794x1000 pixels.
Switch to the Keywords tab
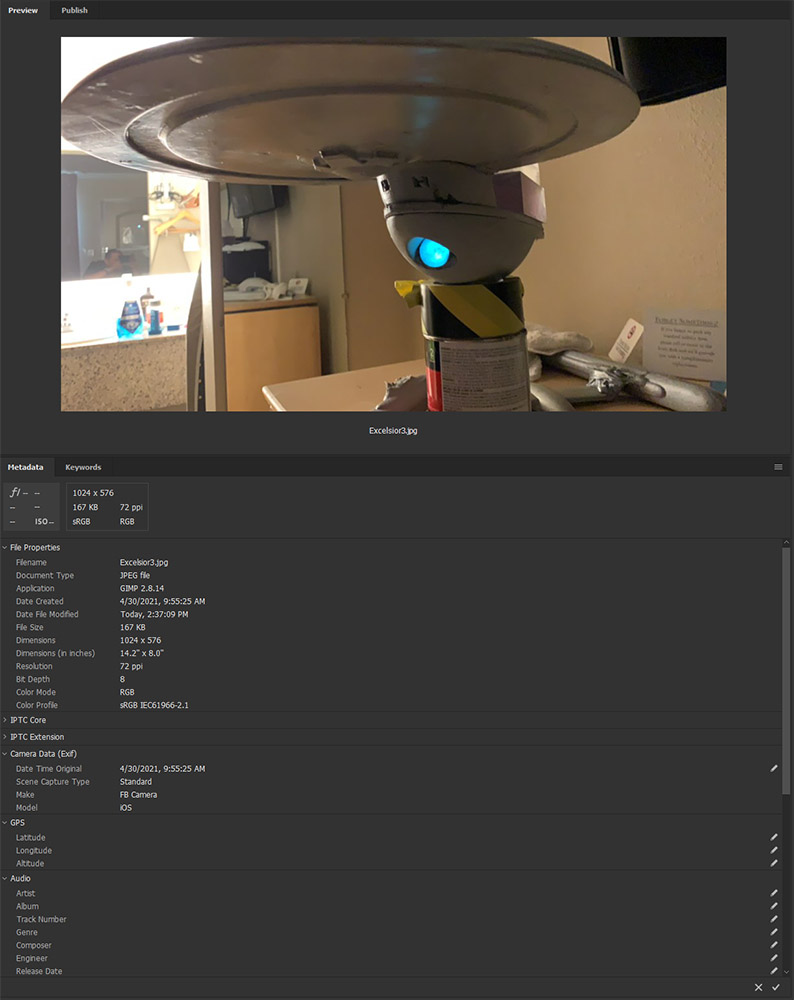click(83, 467)
